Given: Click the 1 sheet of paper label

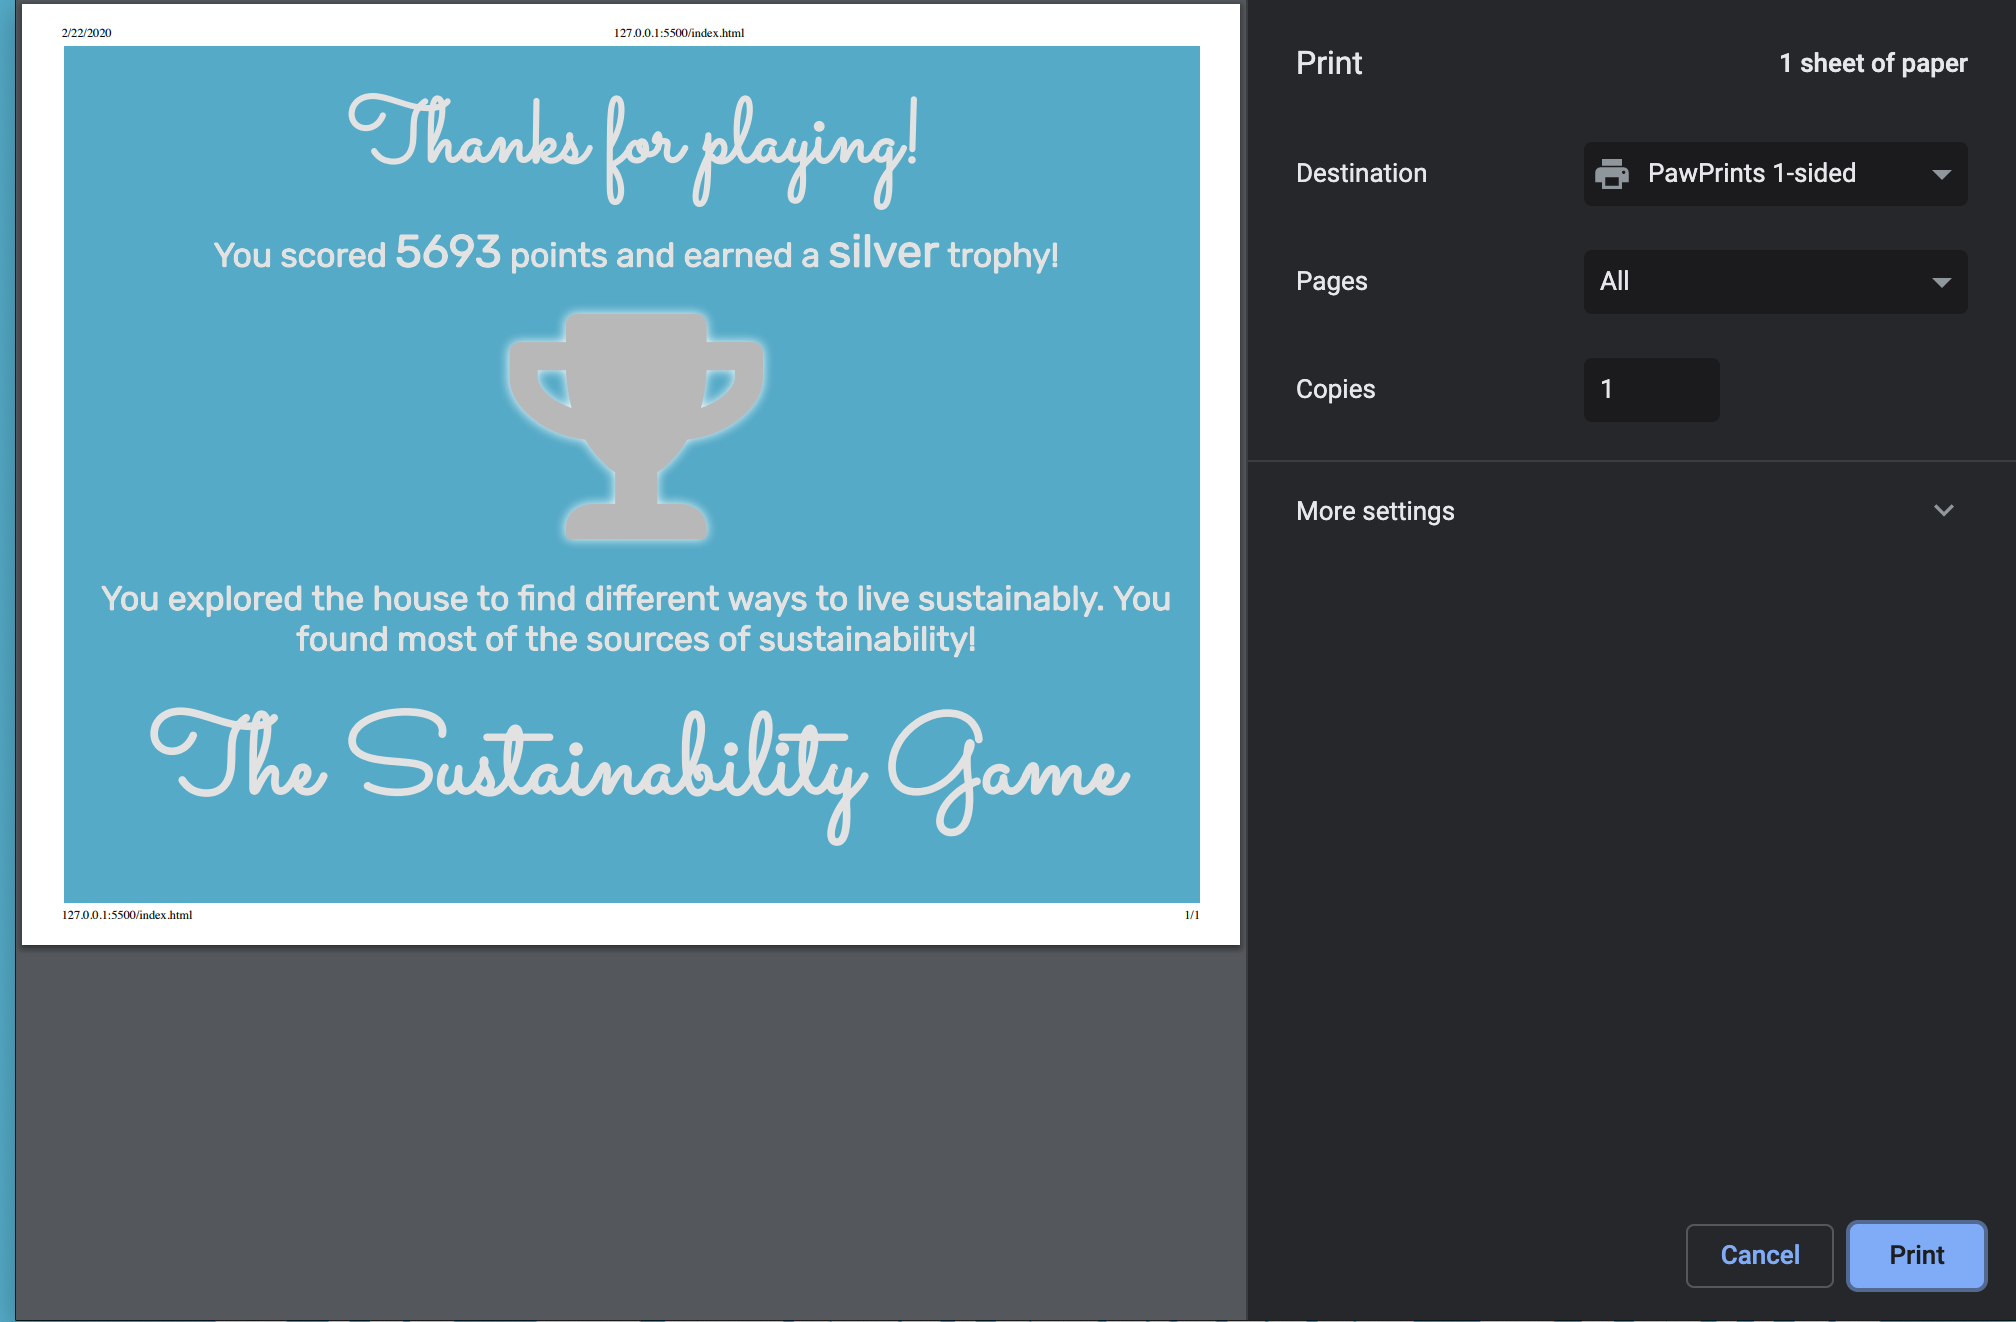Looking at the screenshot, I should point(1873,62).
